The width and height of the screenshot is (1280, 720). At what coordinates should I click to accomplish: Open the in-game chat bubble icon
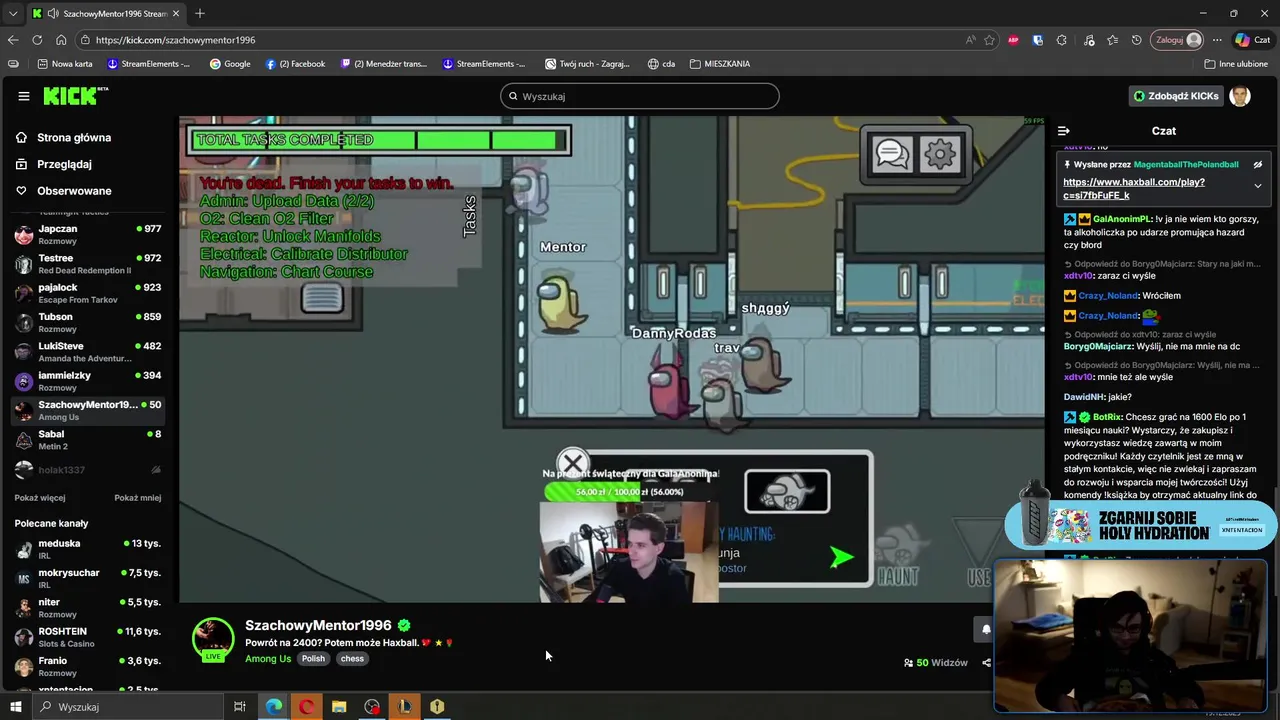[892, 154]
